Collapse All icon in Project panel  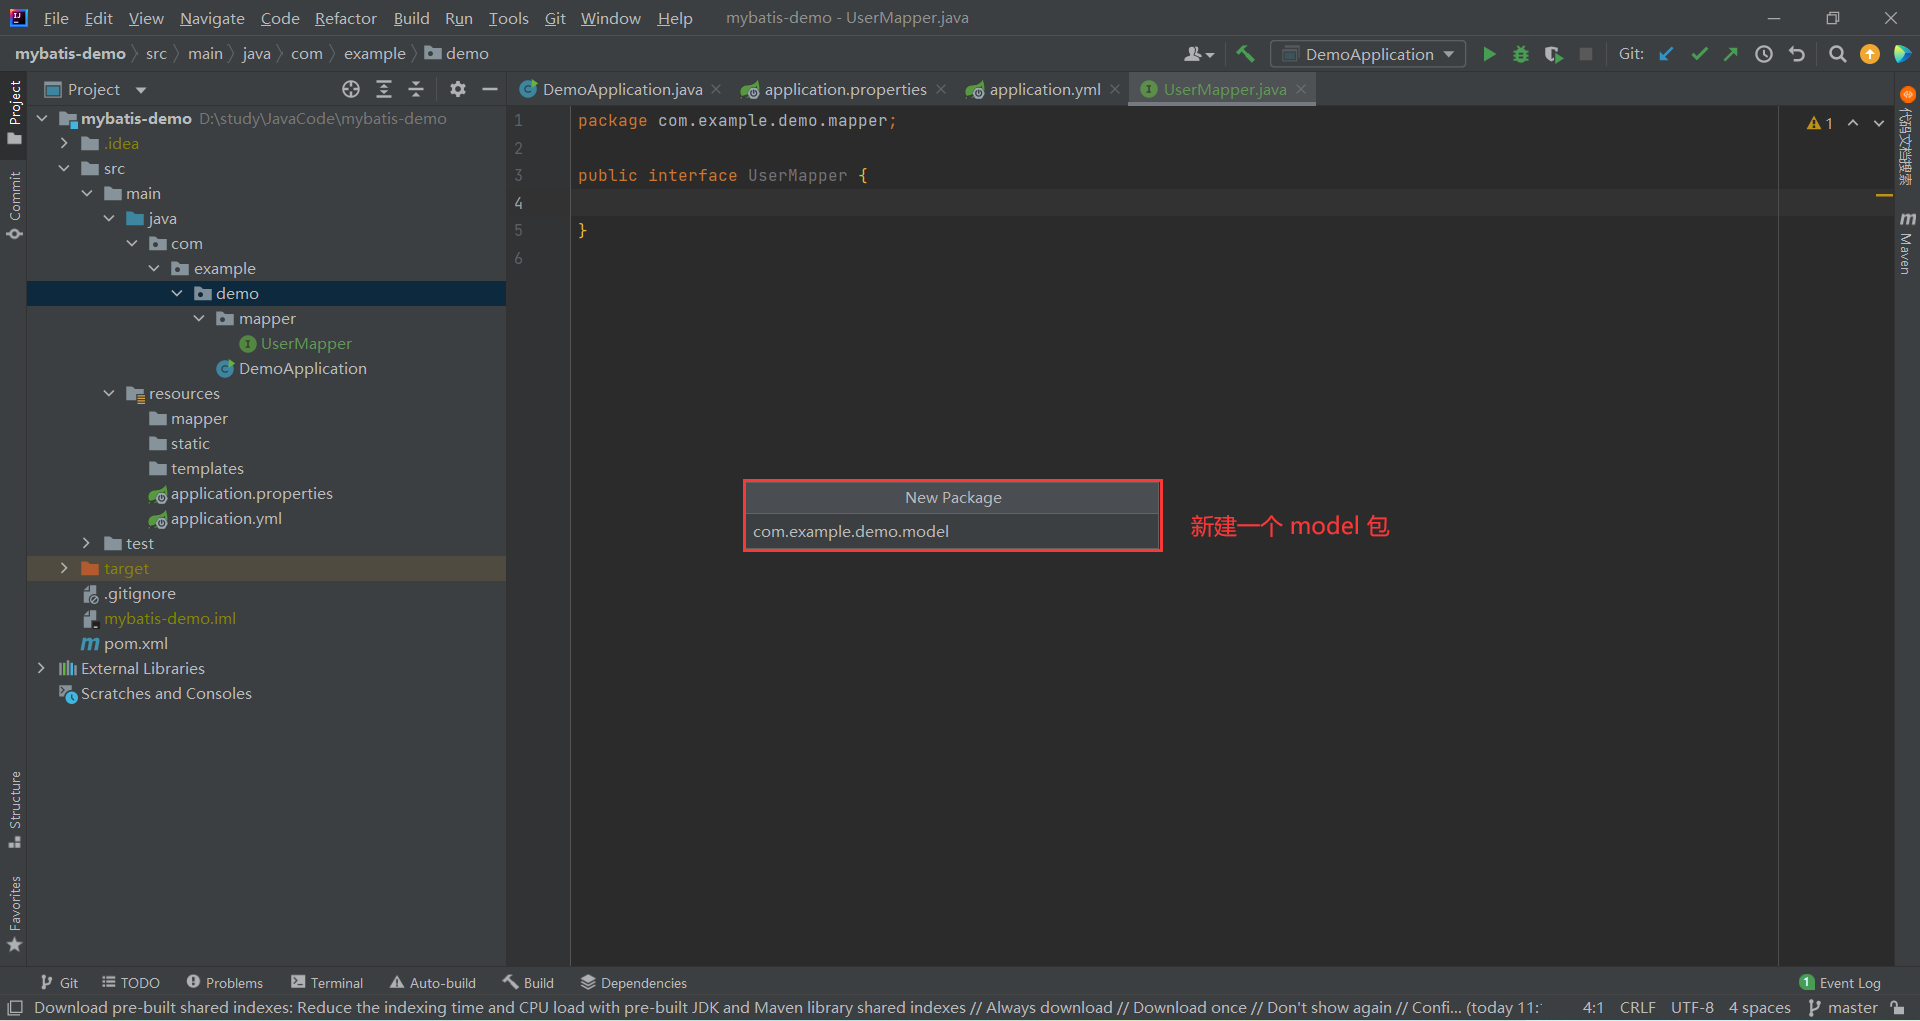(x=416, y=89)
